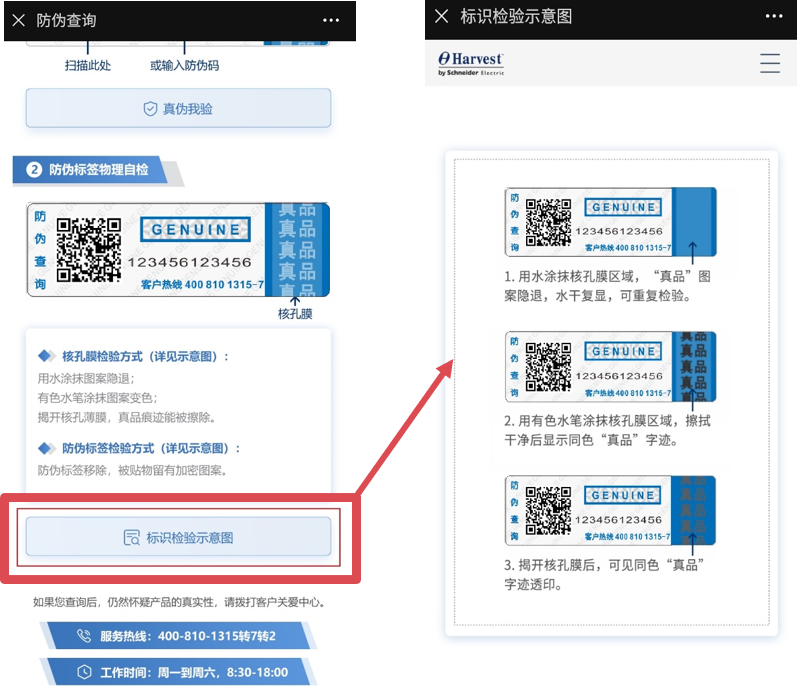The image size is (797, 687).
Task: Open the hamburger menu beside Harvest logo
Action: click(x=770, y=63)
